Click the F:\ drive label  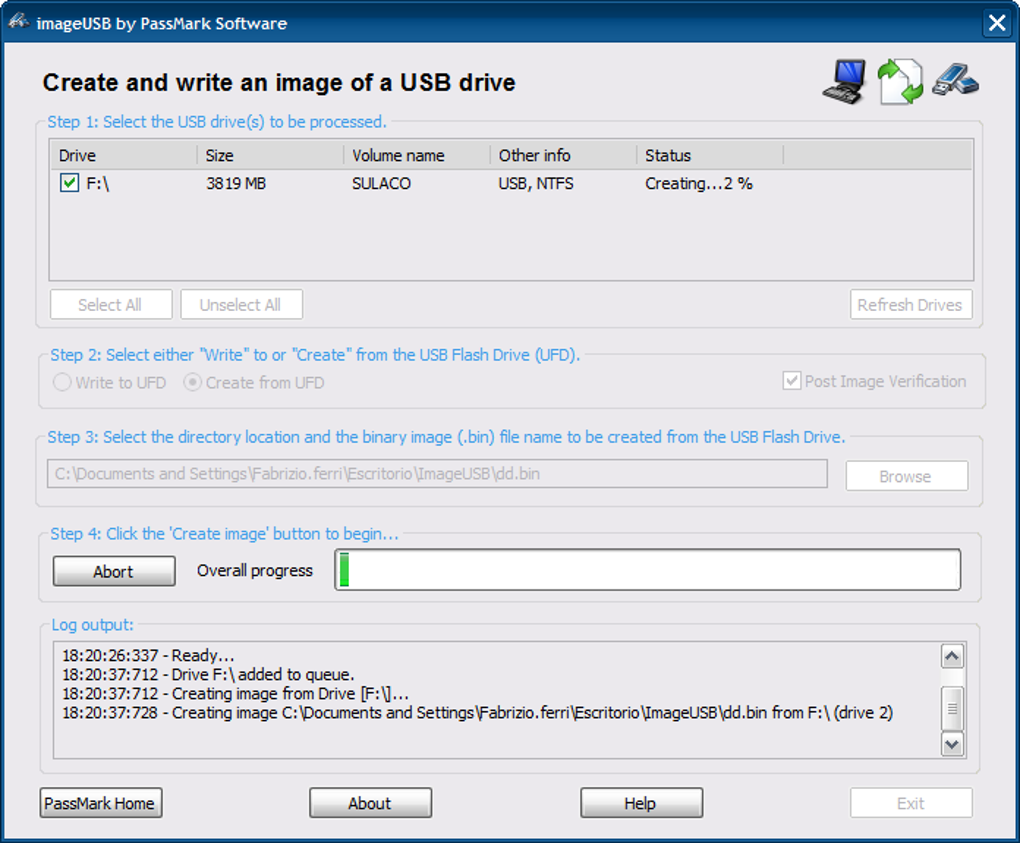[98, 183]
